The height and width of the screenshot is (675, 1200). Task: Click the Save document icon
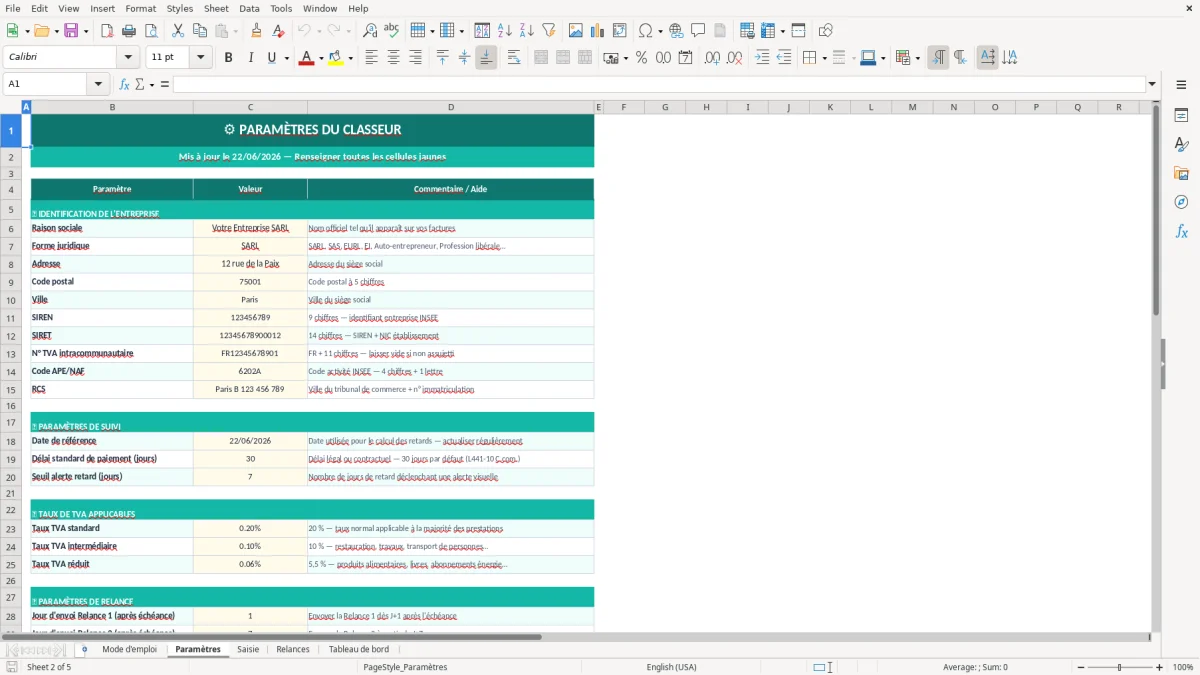[71, 31]
